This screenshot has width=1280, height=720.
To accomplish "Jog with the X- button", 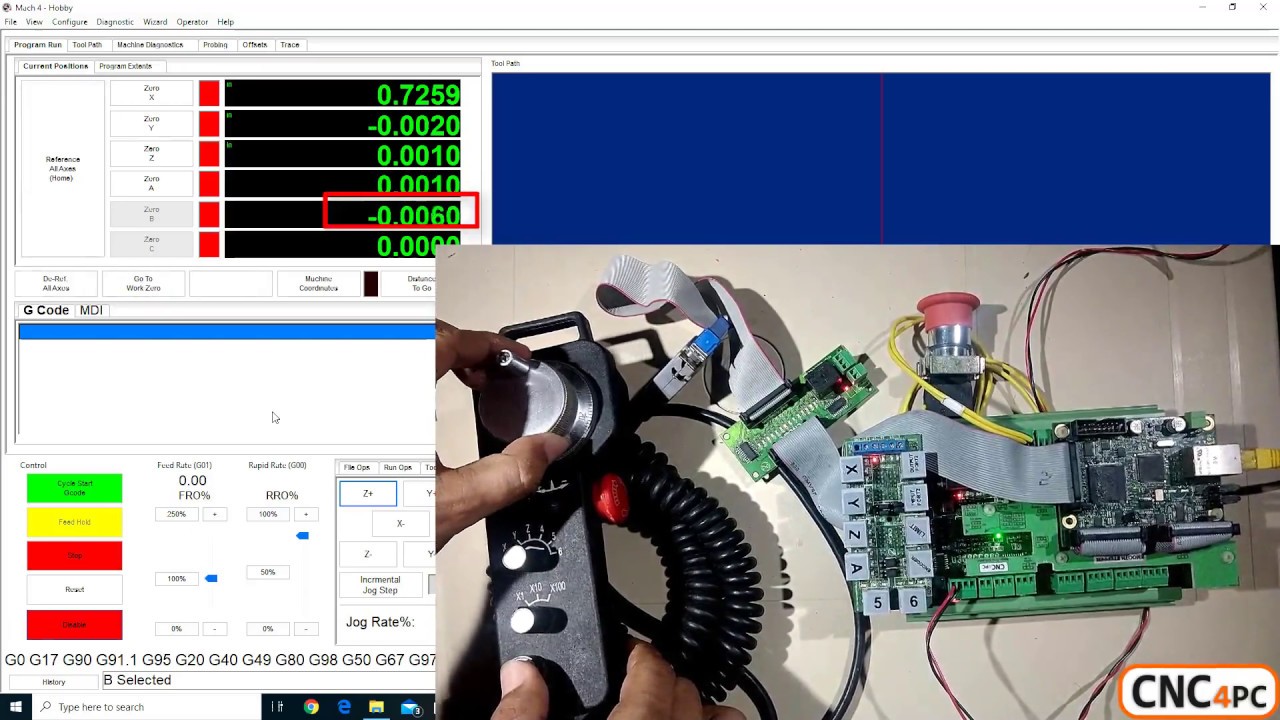I will [x=400, y=523].
